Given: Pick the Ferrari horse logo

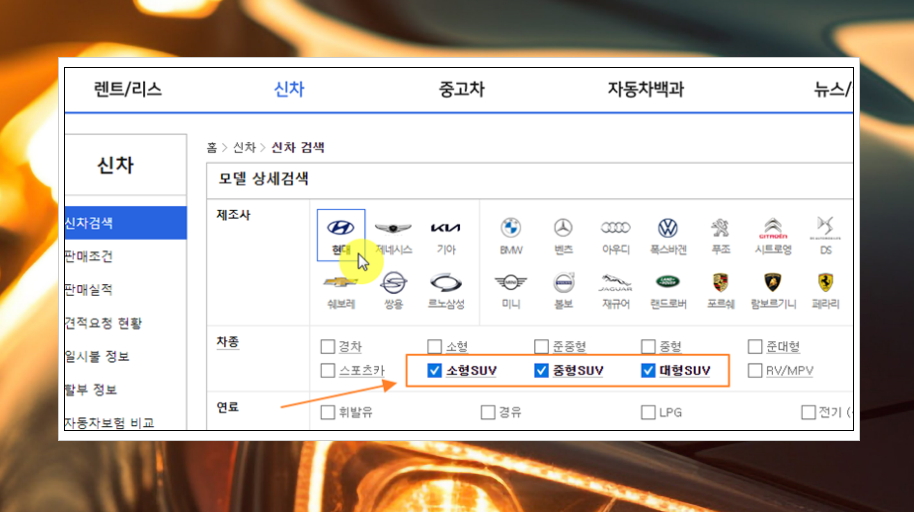Looking at the screenshot, I should tap(825, 283).
